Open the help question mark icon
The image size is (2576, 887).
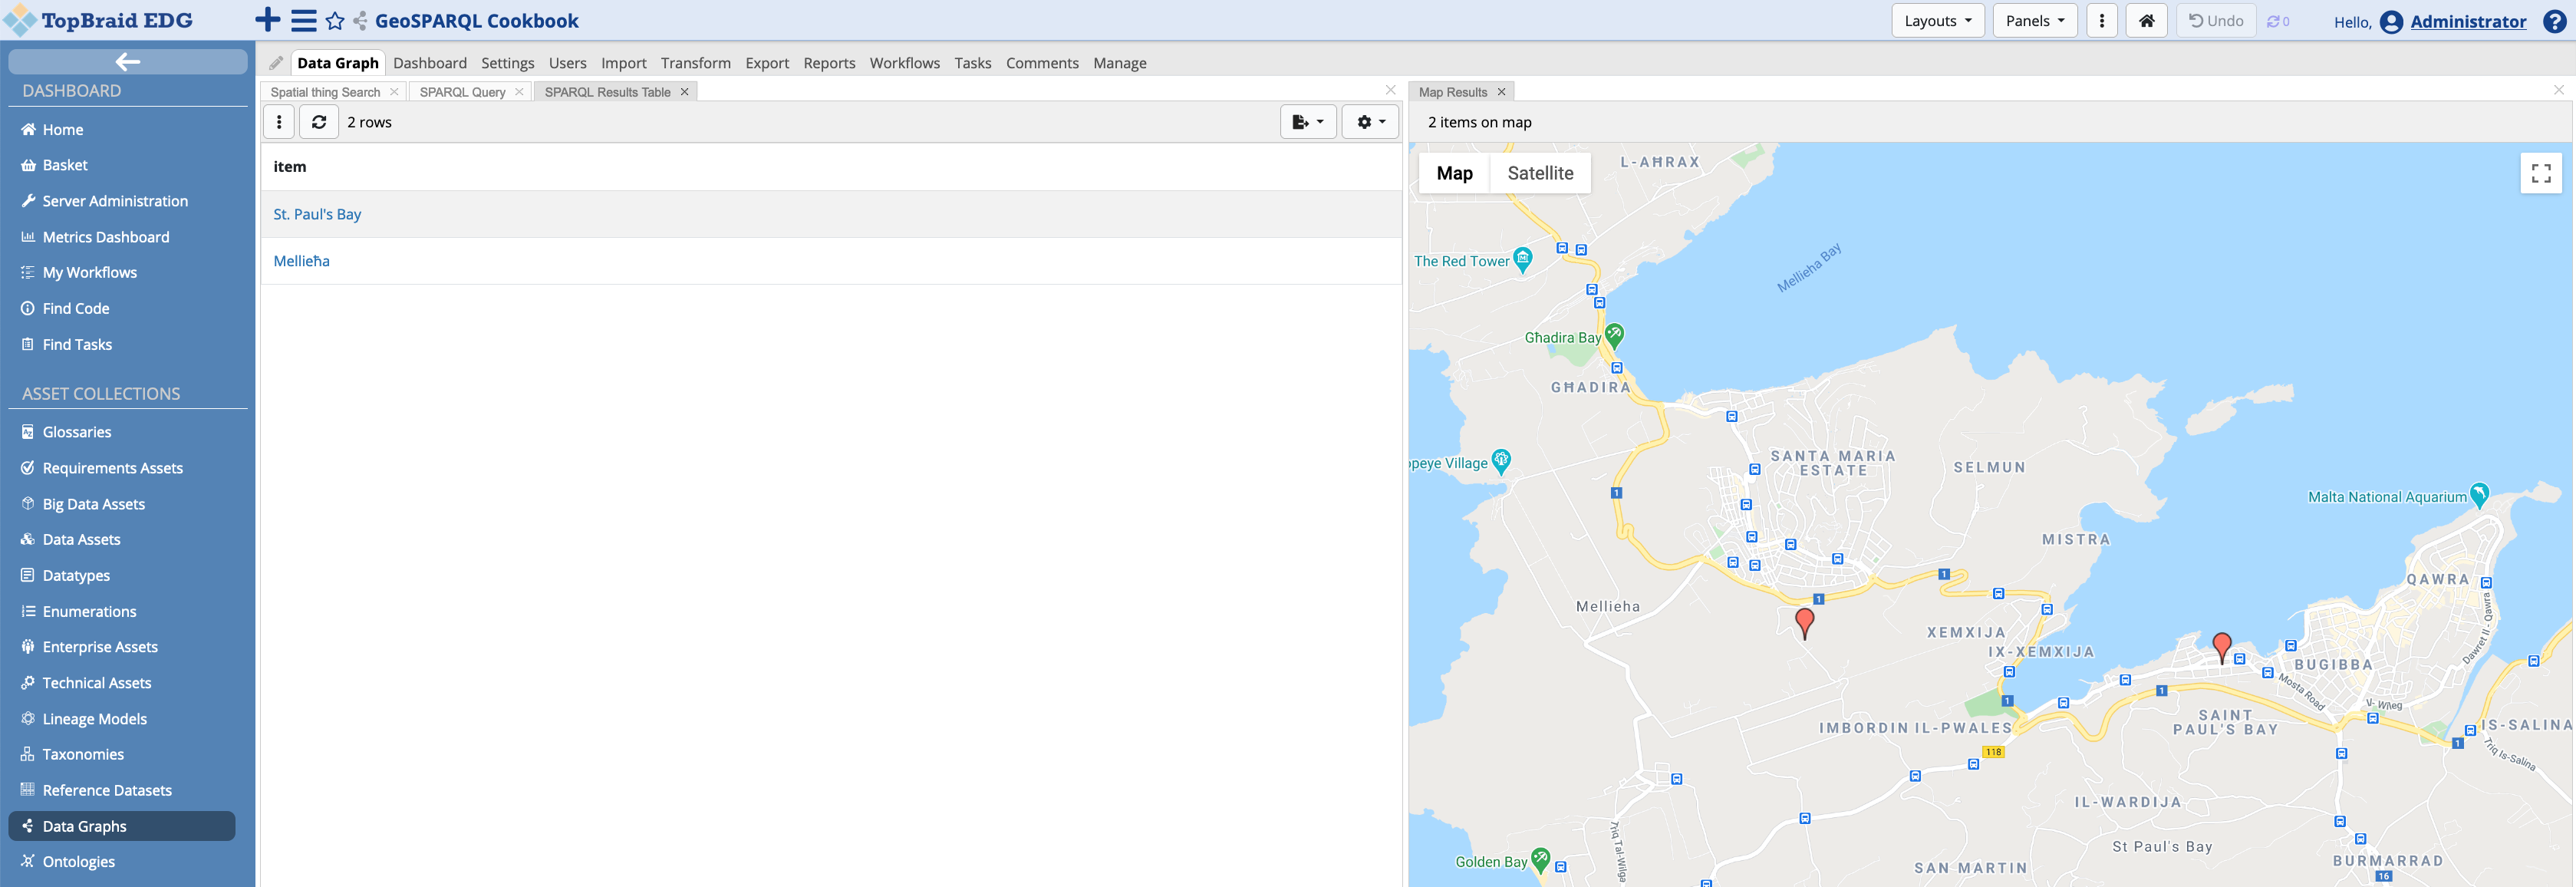2554,21
